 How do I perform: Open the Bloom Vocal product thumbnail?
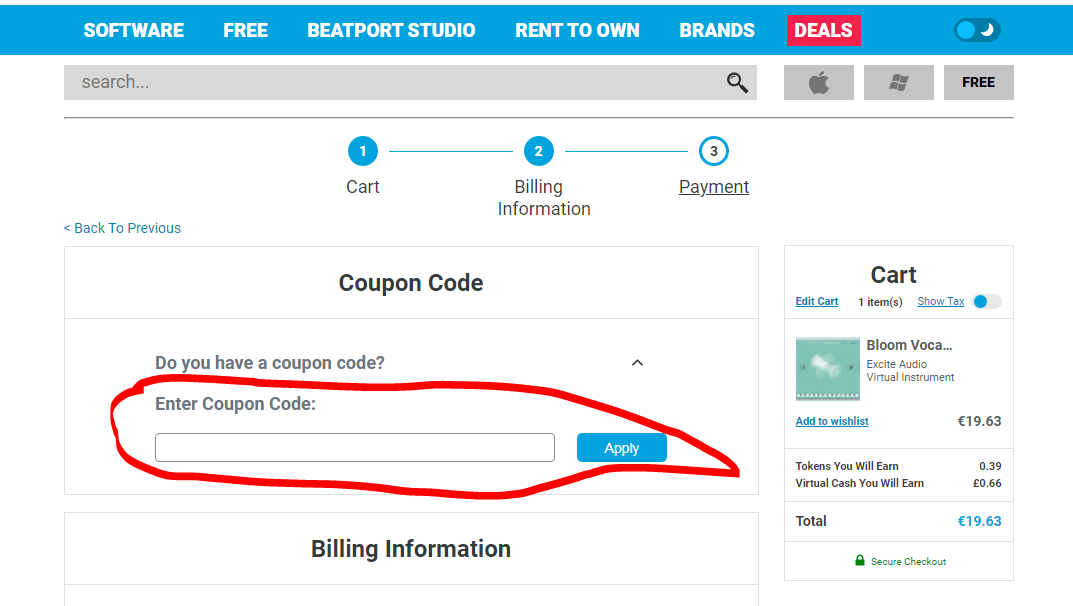(827, 369)
